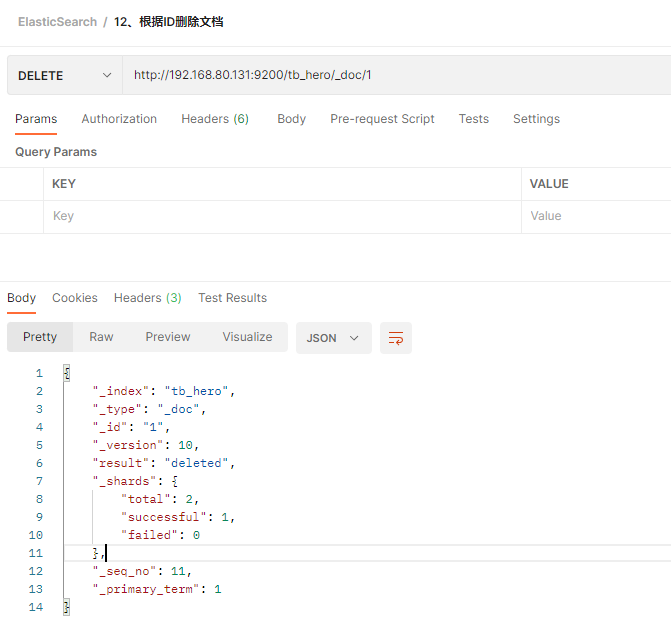Click the "_seq_no": 11 line
Viewport: 671px width, 630px height.
click(142, 571)
